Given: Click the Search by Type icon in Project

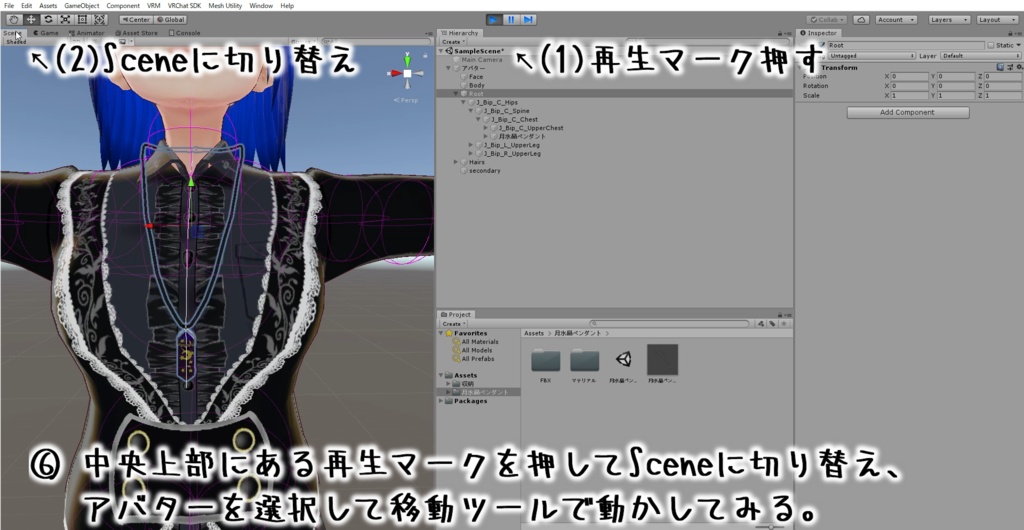Looking at the screenshot, I should (x=760, y=324).
